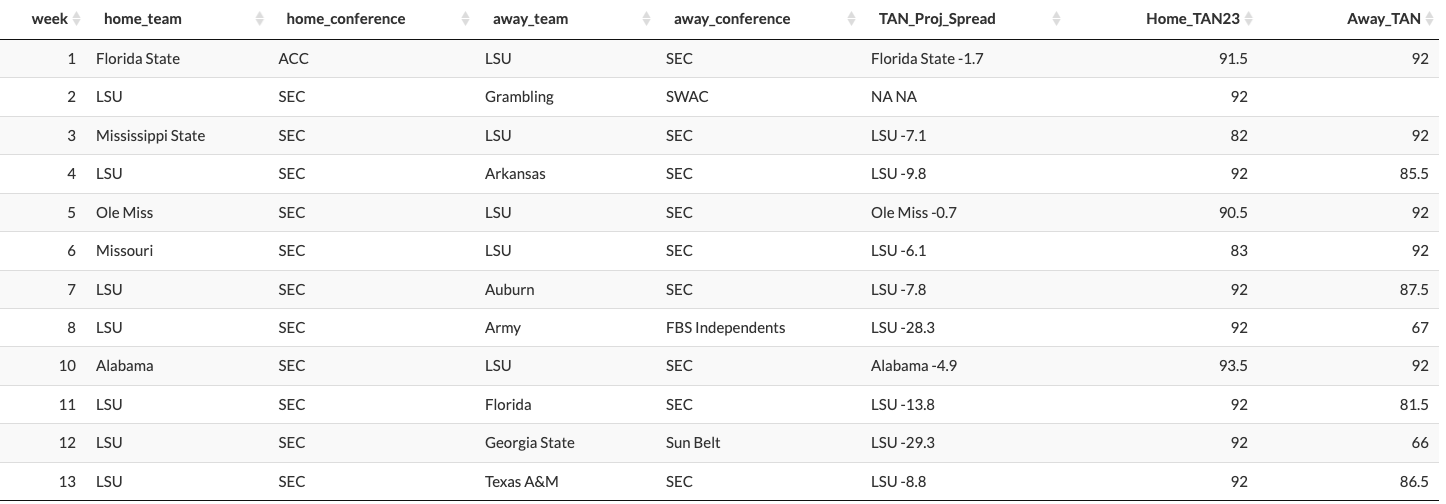
Task: Click the home_team sort arrows icon
Action: coord(261,19)
